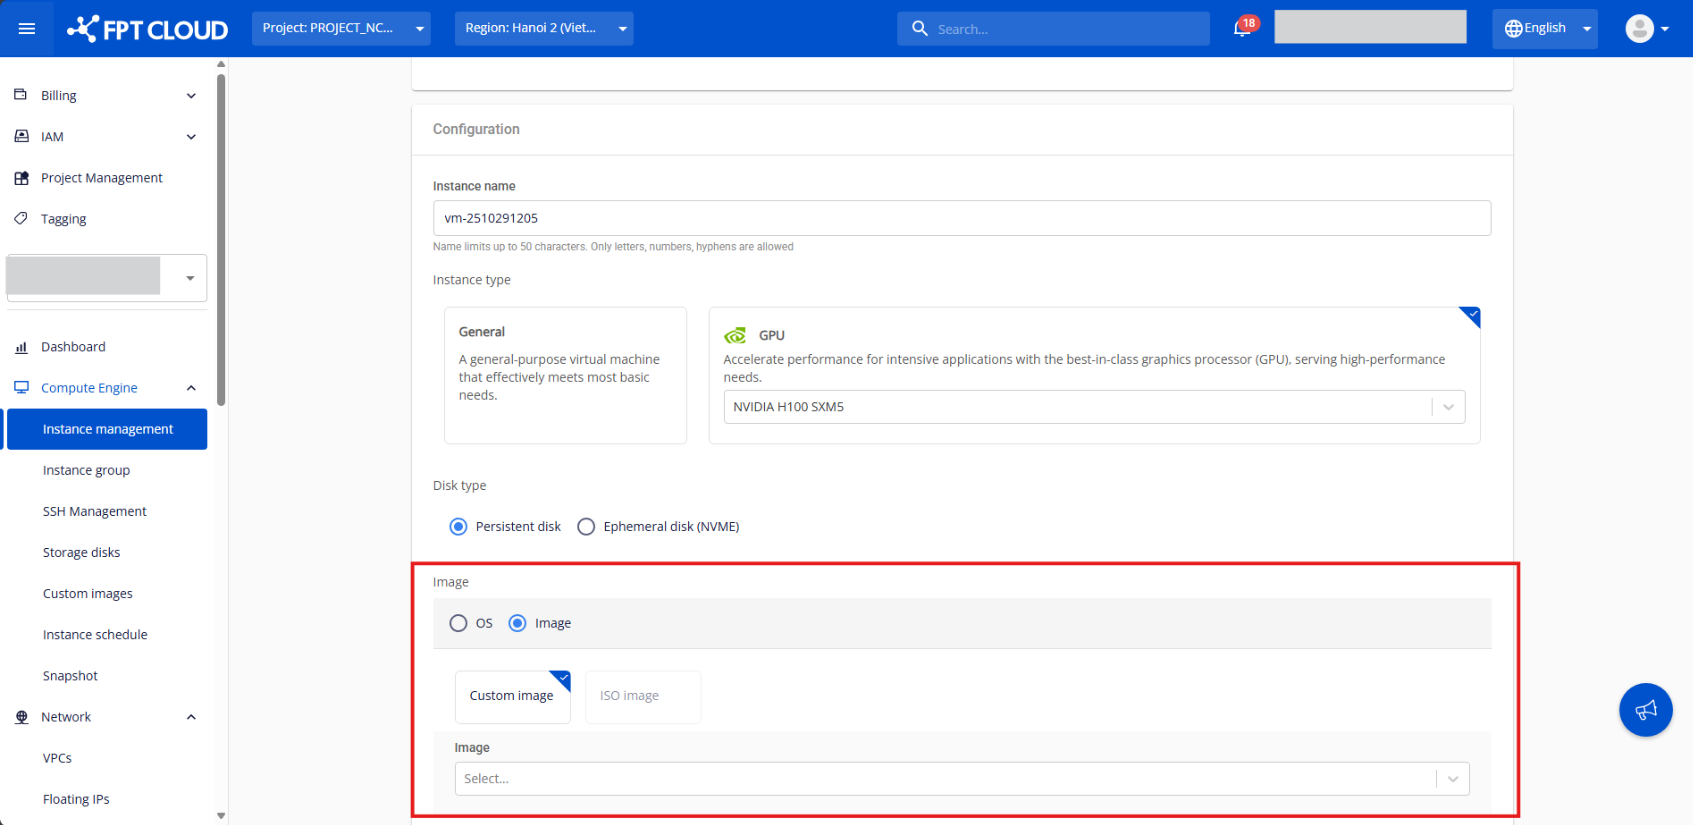Click the FPT Cloud logo

pos(148,29)
